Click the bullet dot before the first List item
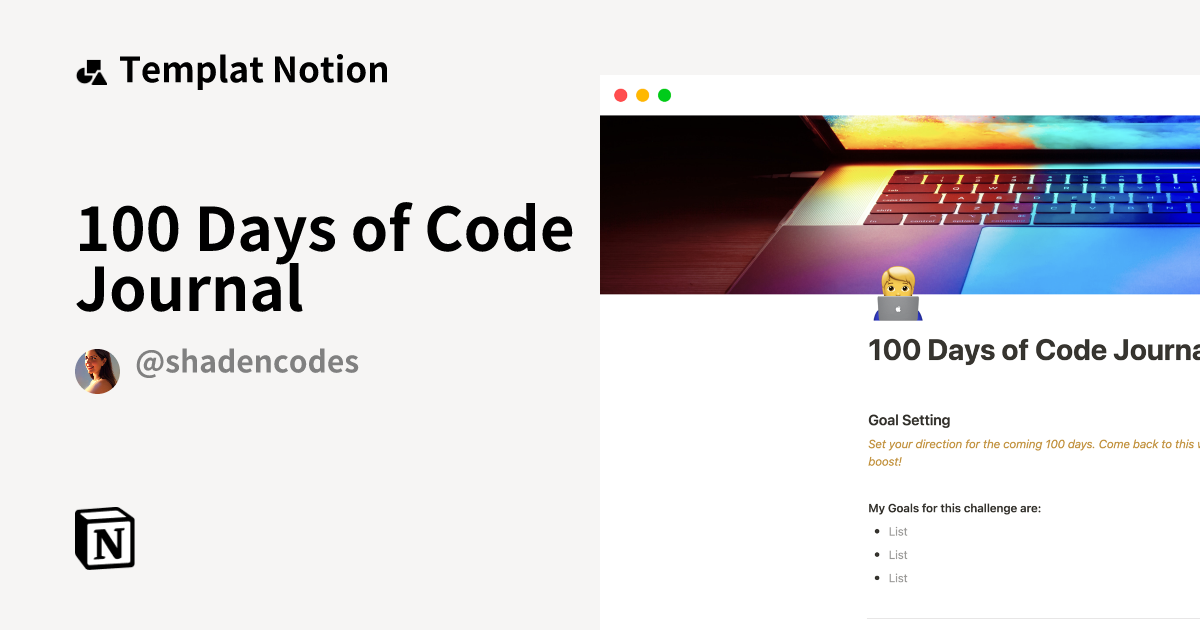This screenshot has width=1200, height=630. (x=877, y=532)
